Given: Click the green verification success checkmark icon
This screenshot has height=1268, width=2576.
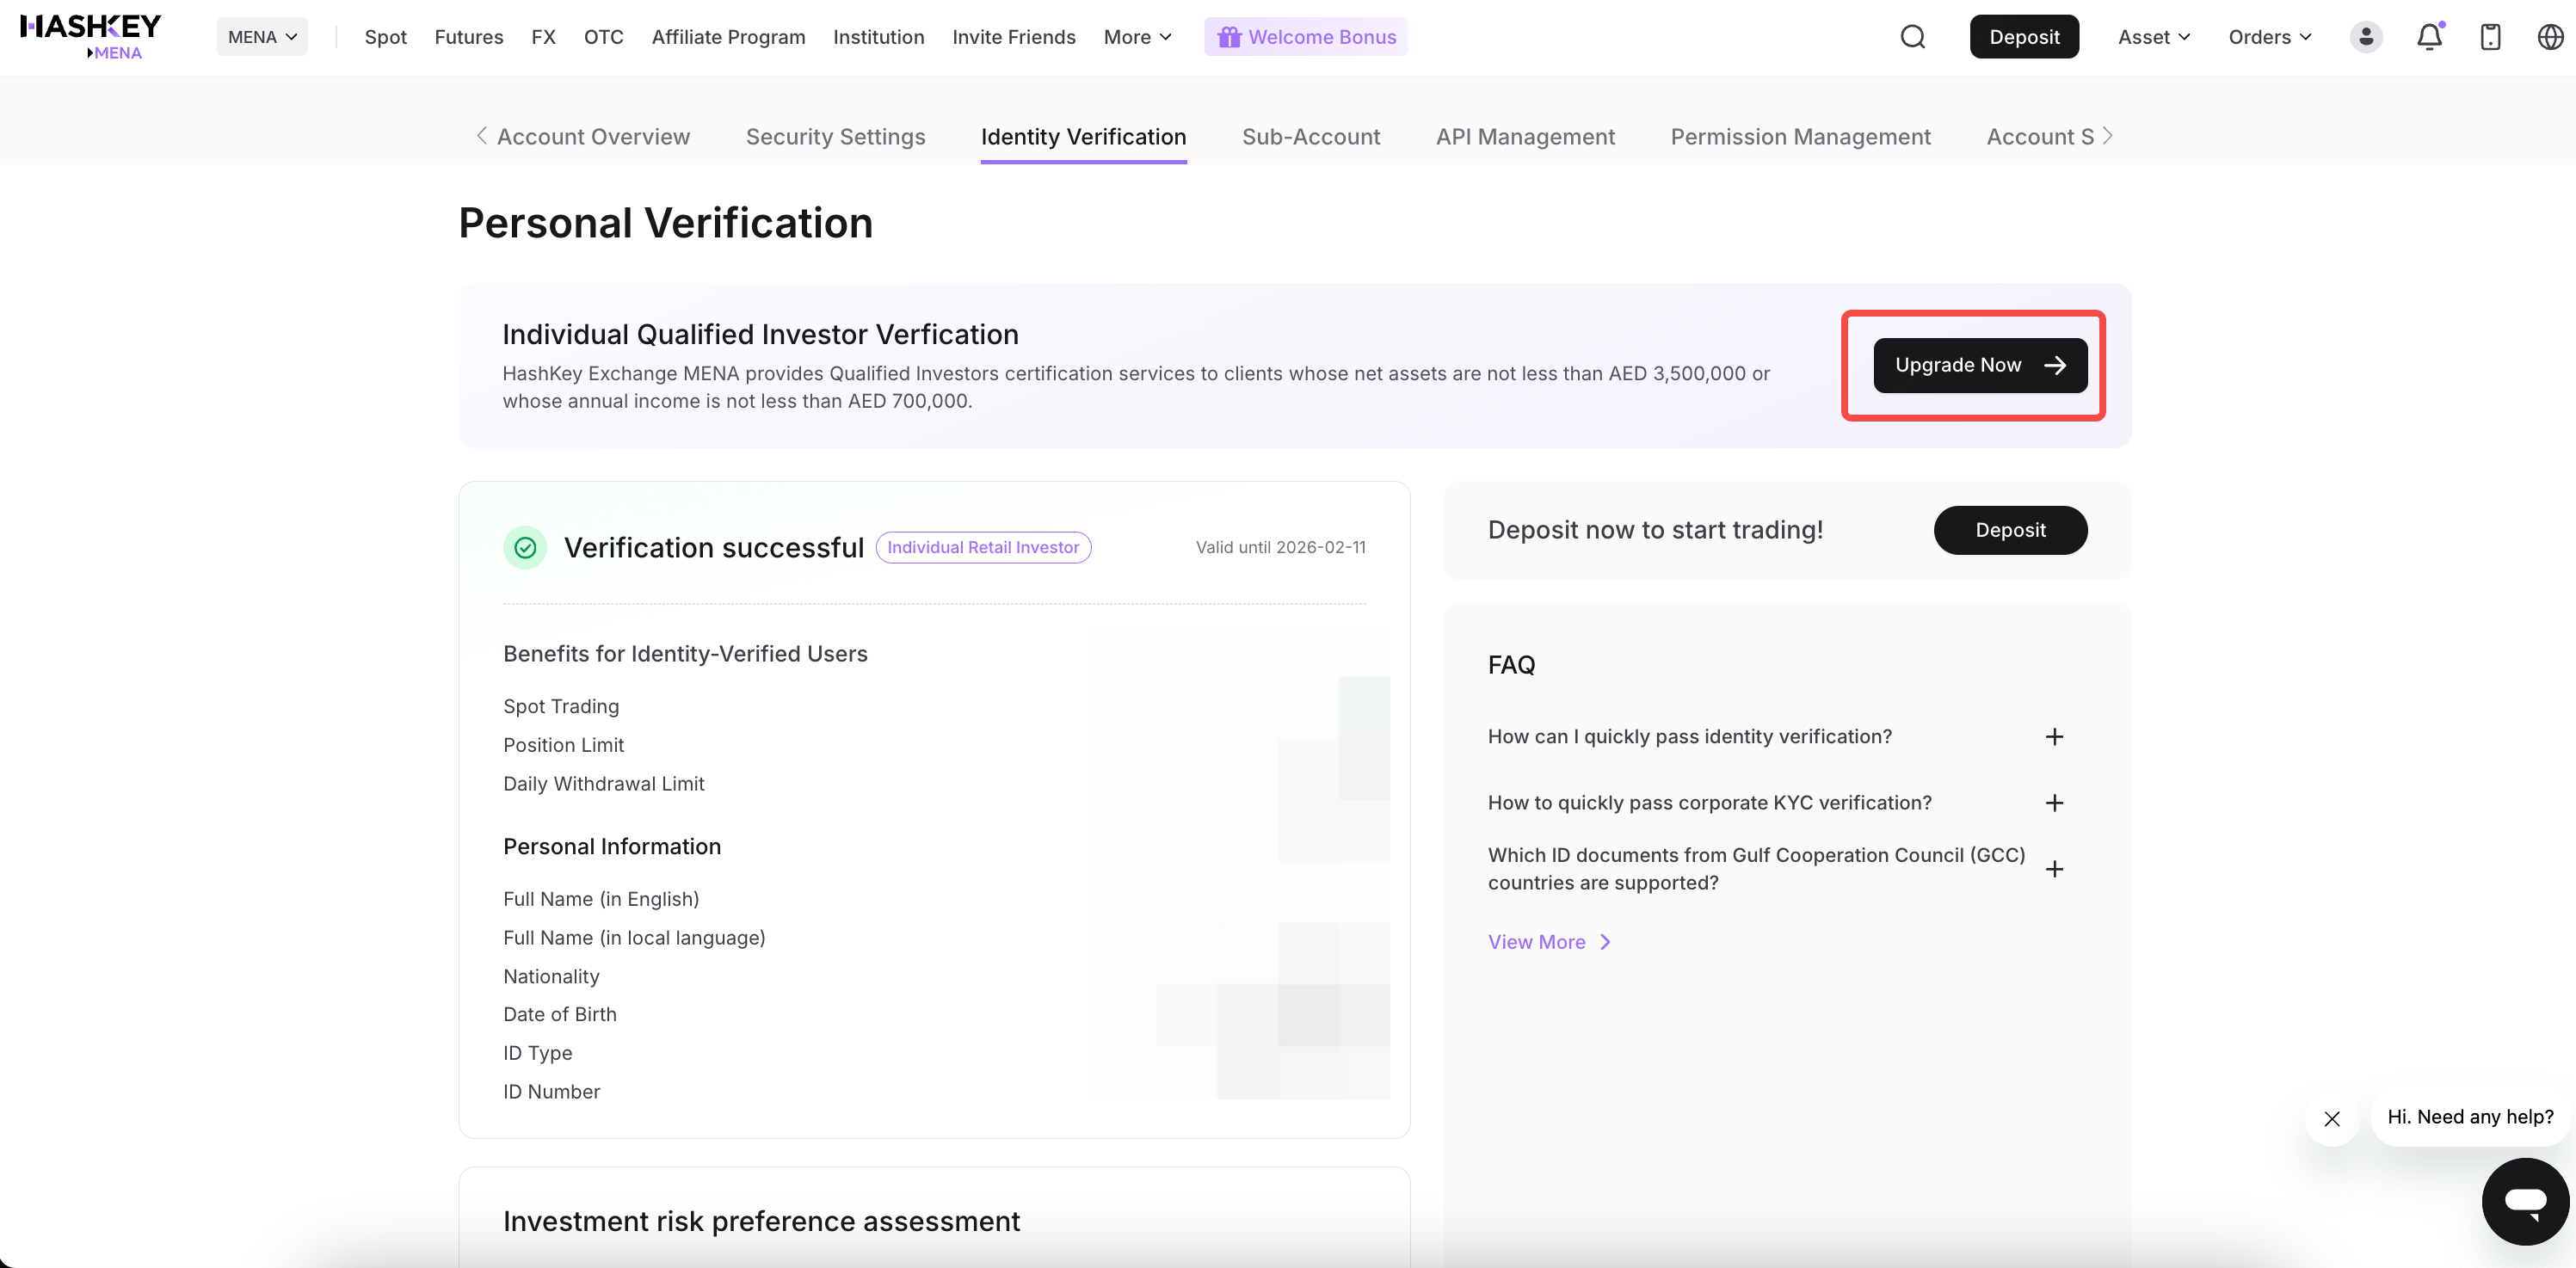Looking at the screenshot, I should pos(525,547).
